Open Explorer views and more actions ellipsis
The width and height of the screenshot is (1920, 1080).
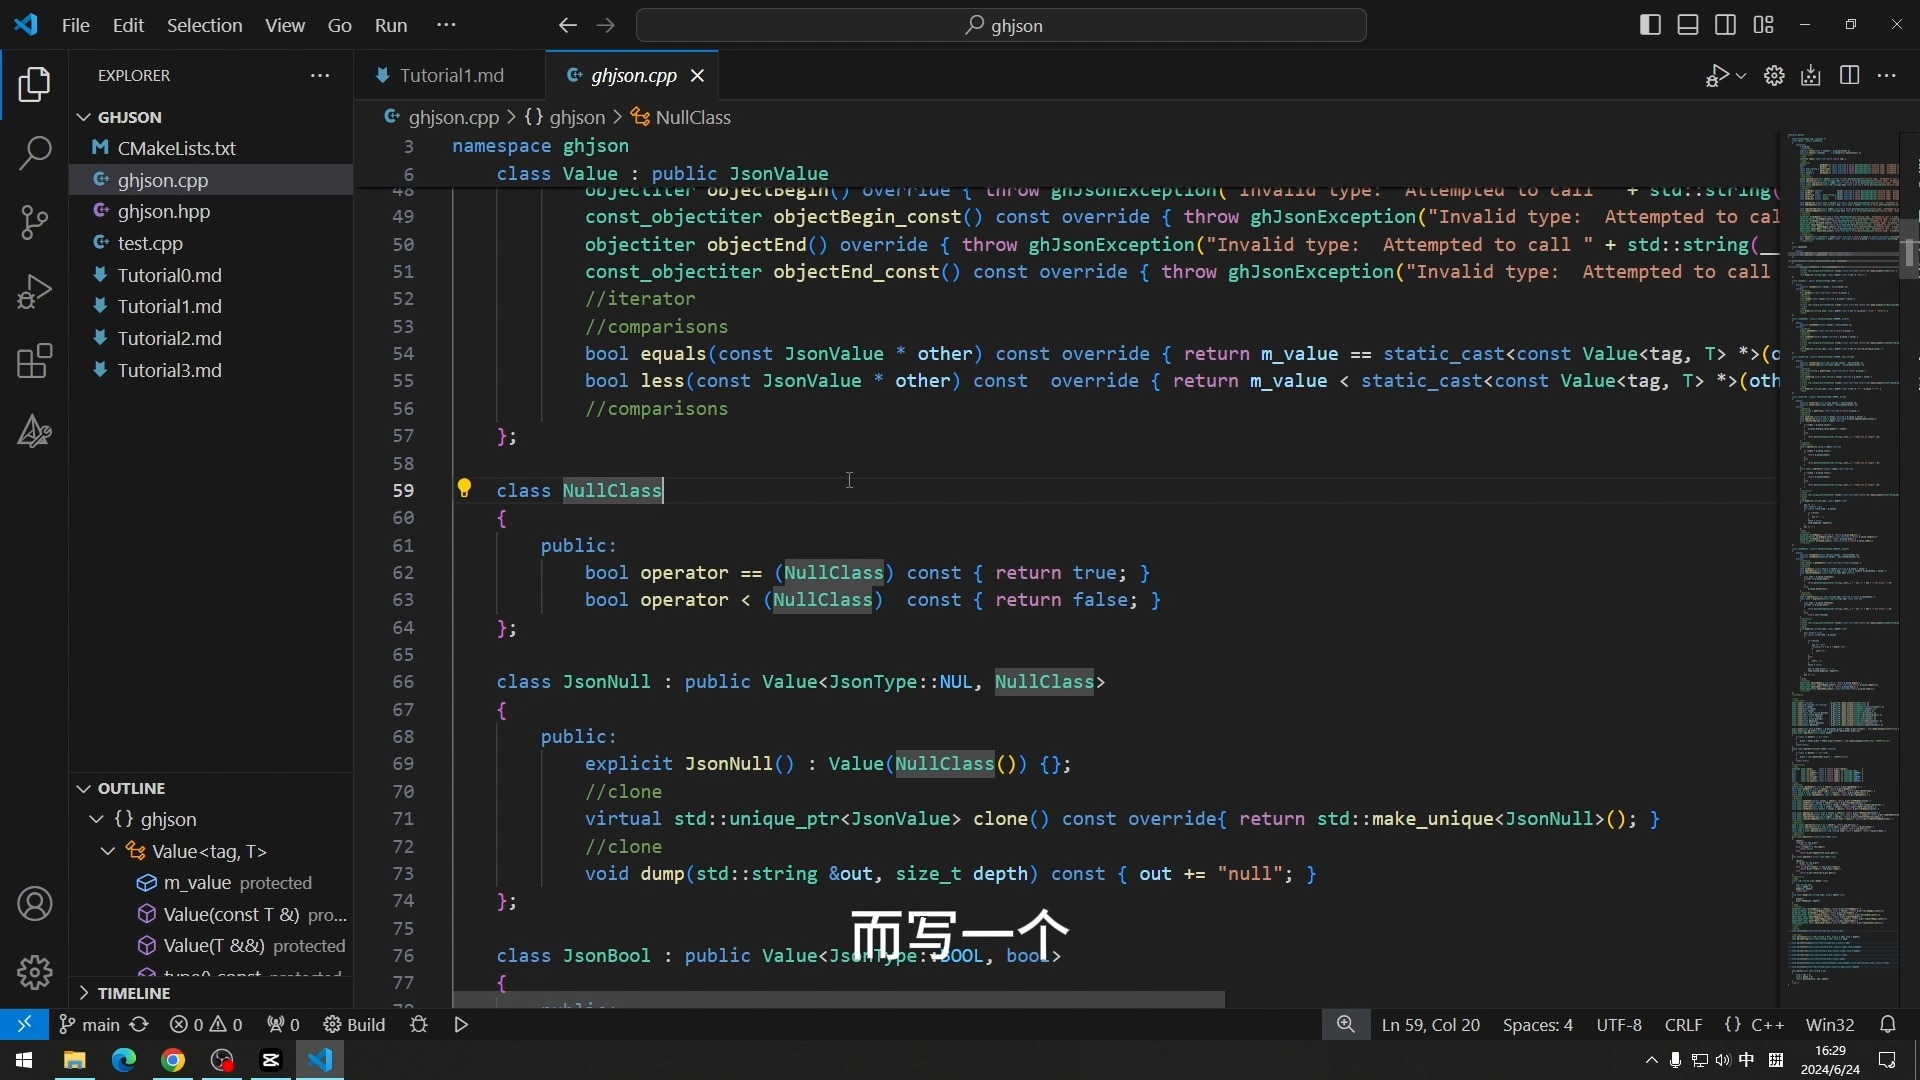[x=320, y=76]
